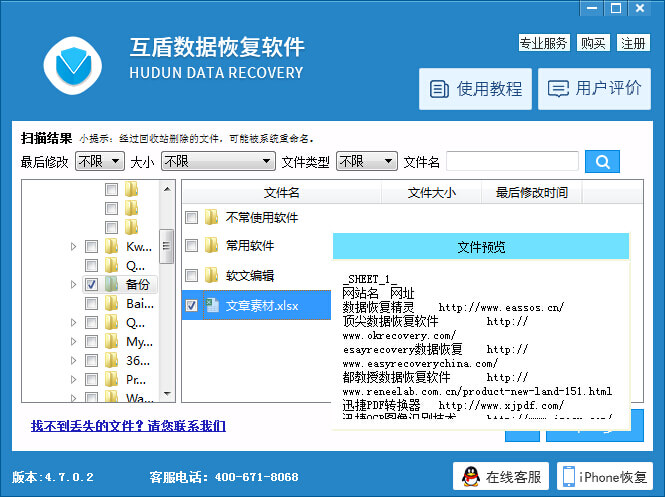The image size is (665, 497).
Task: Click the My... folder icon in tree
Action: (111, 341)
